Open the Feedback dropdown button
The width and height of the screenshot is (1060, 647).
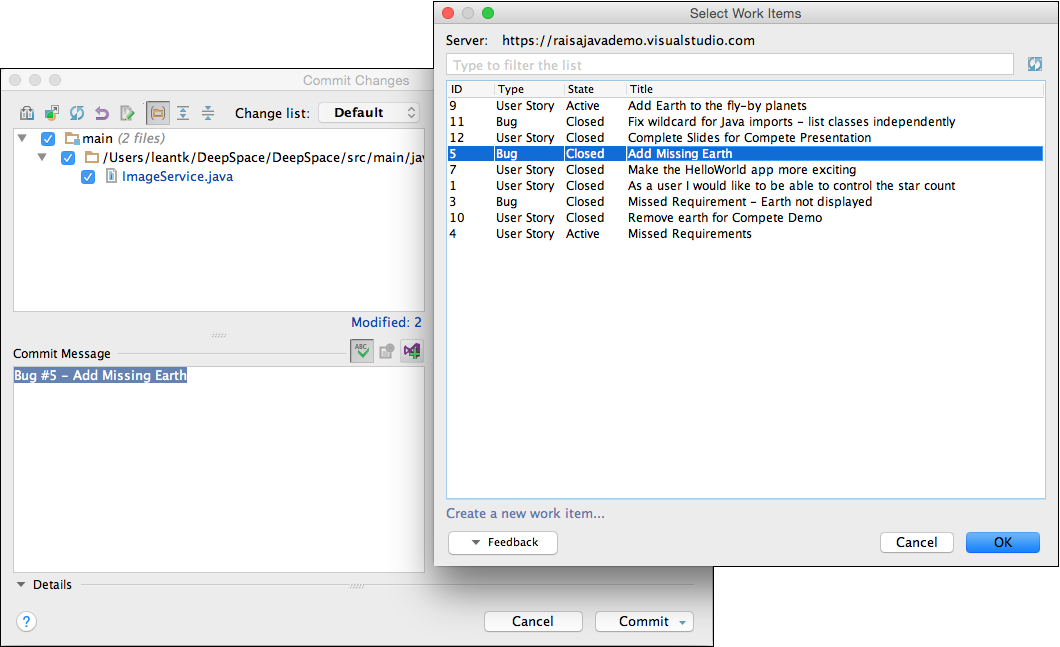503,542
